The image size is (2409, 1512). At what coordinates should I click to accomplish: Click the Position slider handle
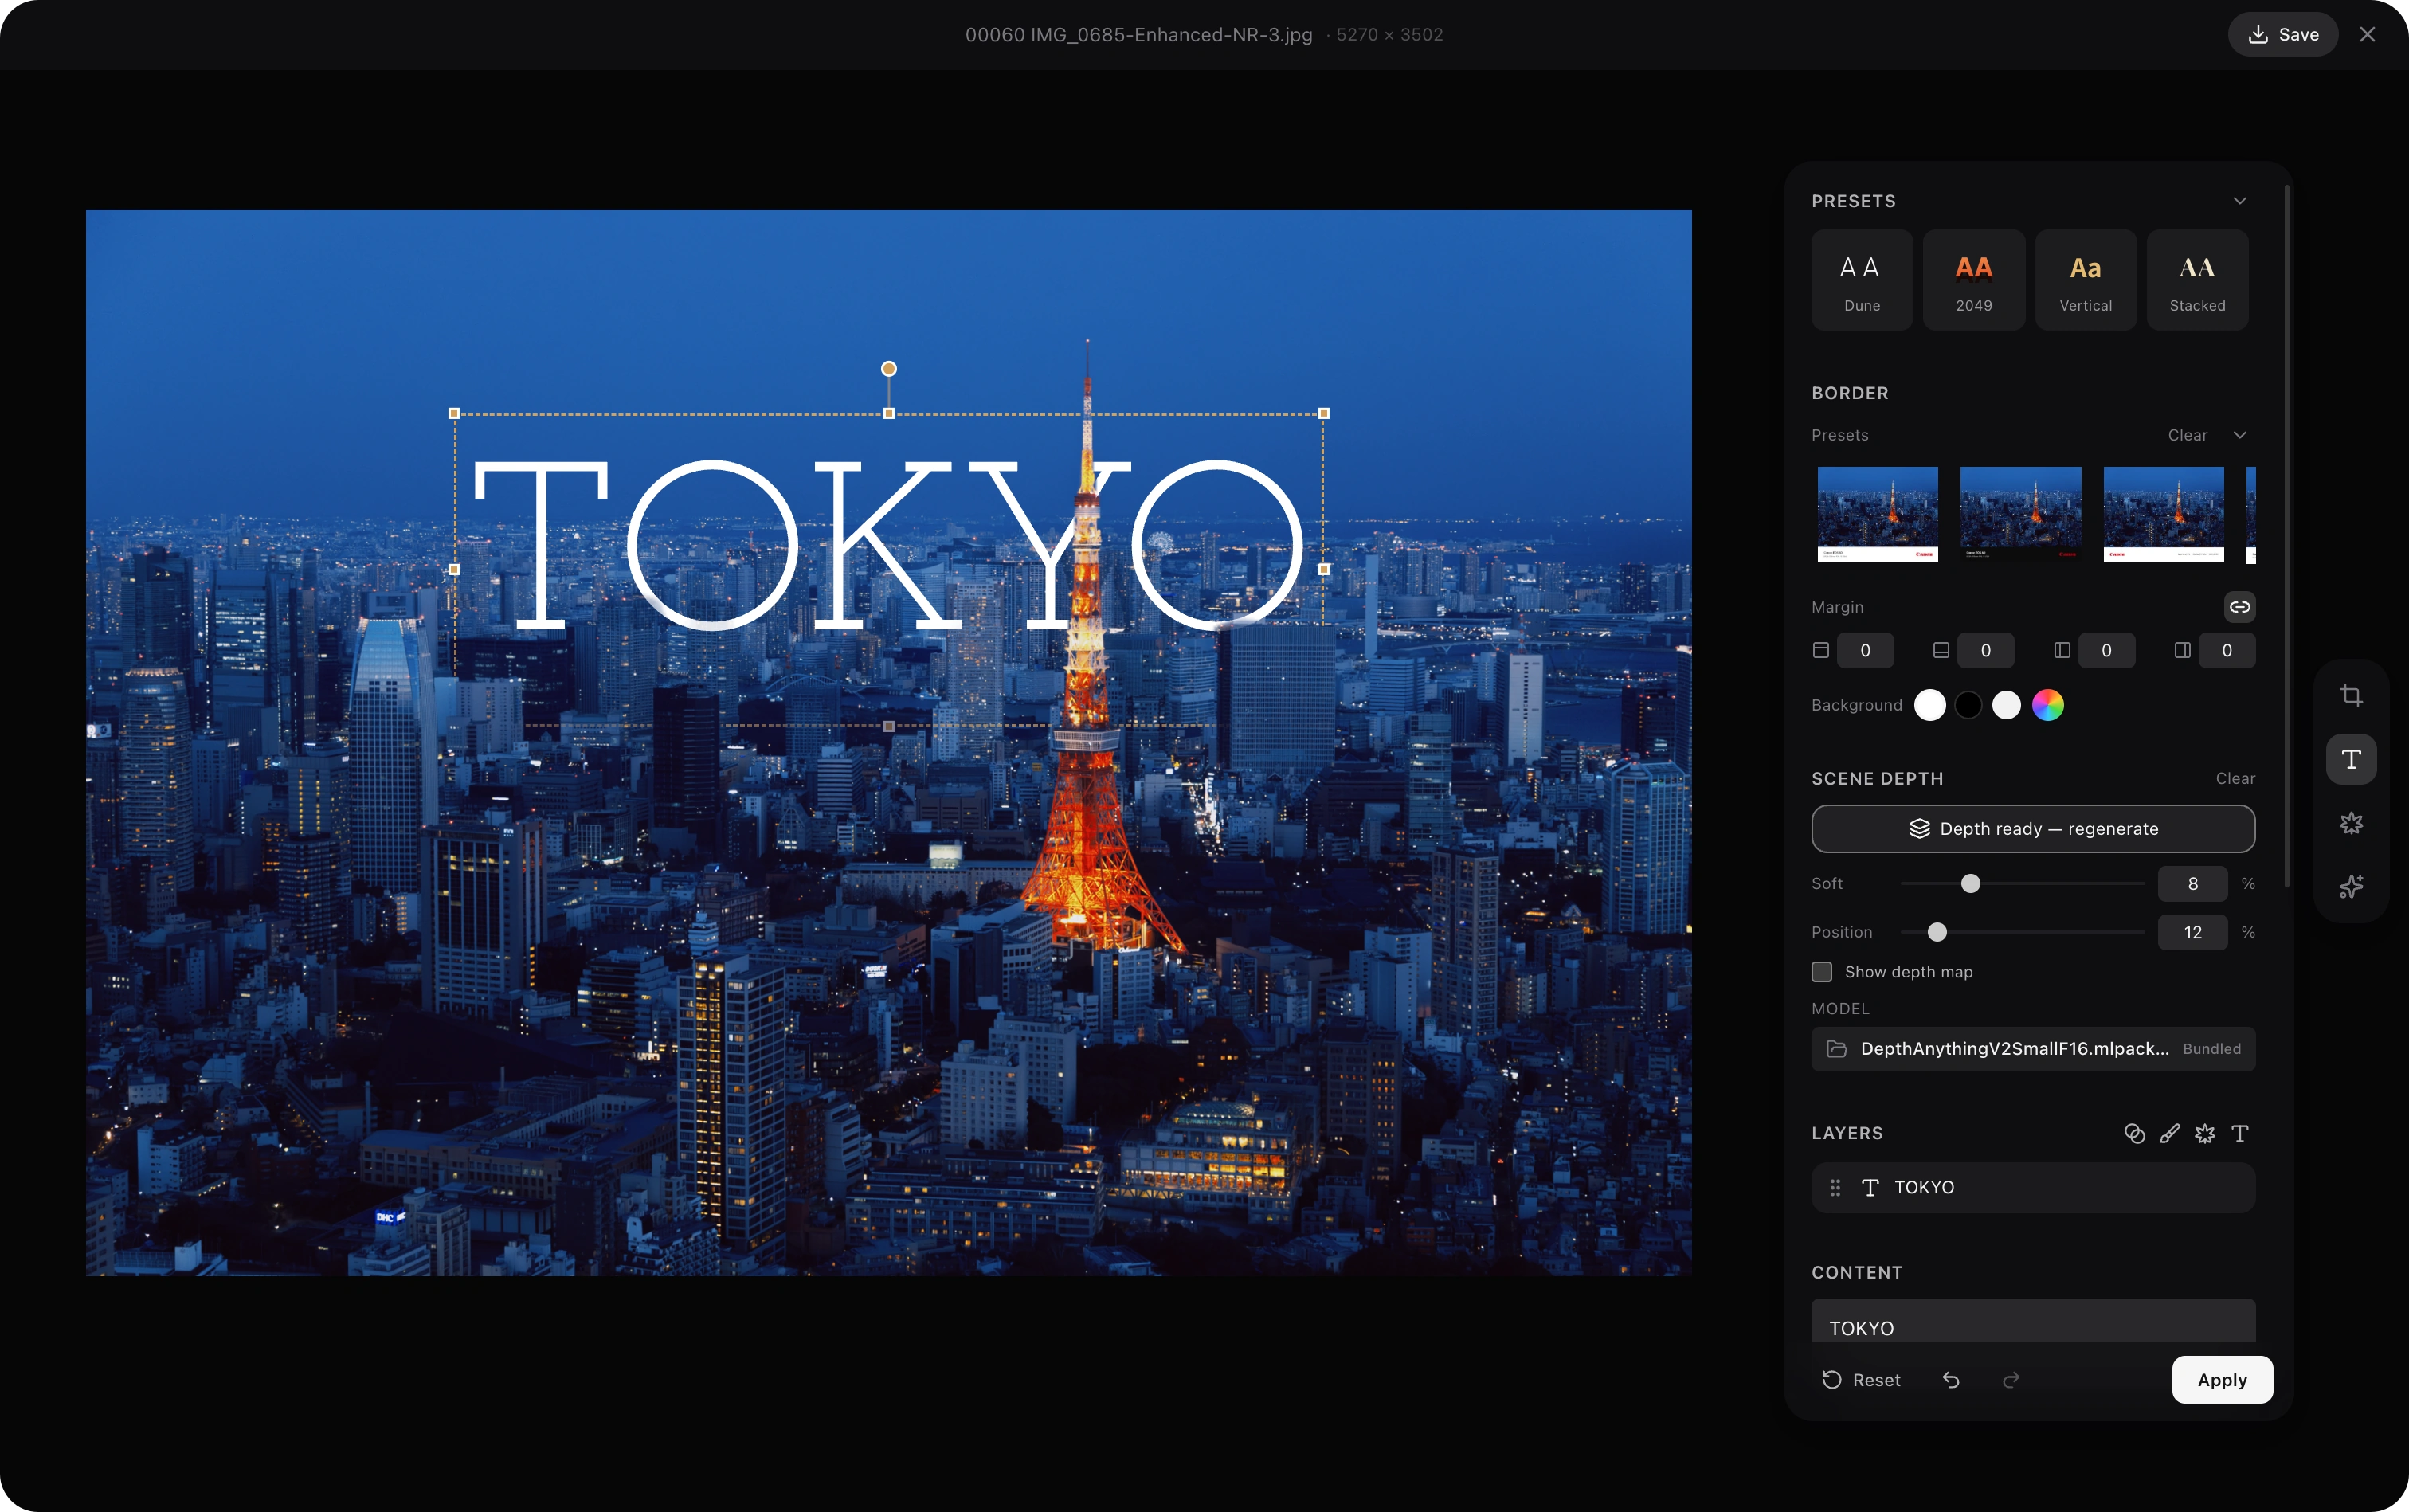pos(1937,932)
